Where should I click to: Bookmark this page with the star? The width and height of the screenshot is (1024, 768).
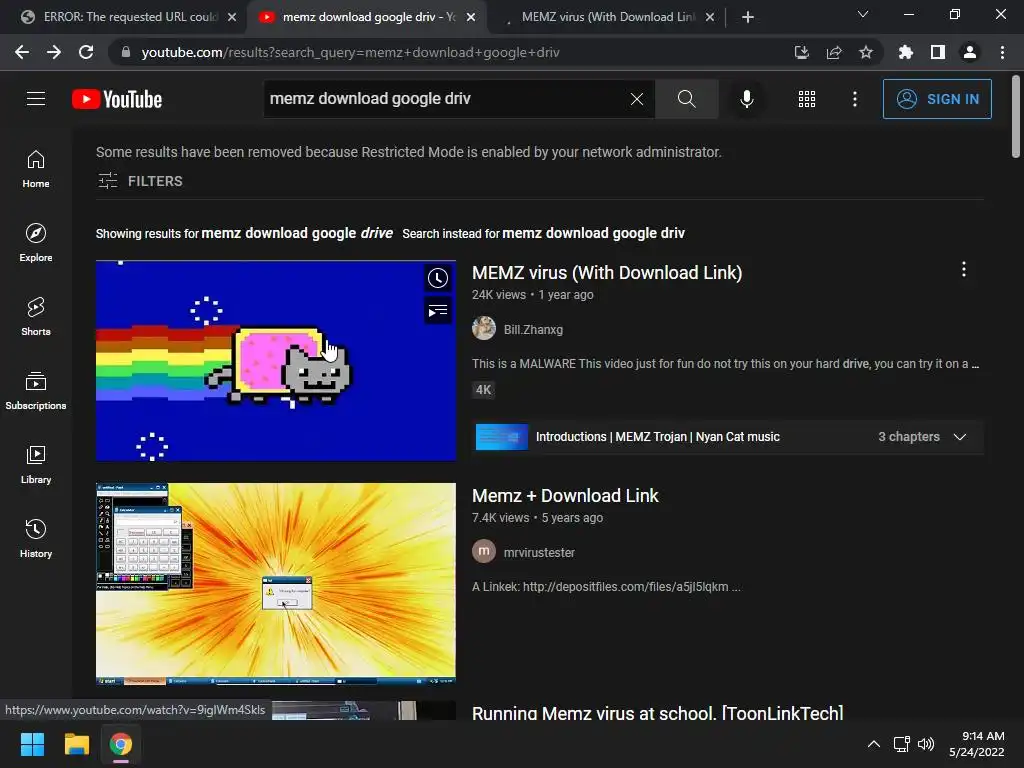coord(866,52)
